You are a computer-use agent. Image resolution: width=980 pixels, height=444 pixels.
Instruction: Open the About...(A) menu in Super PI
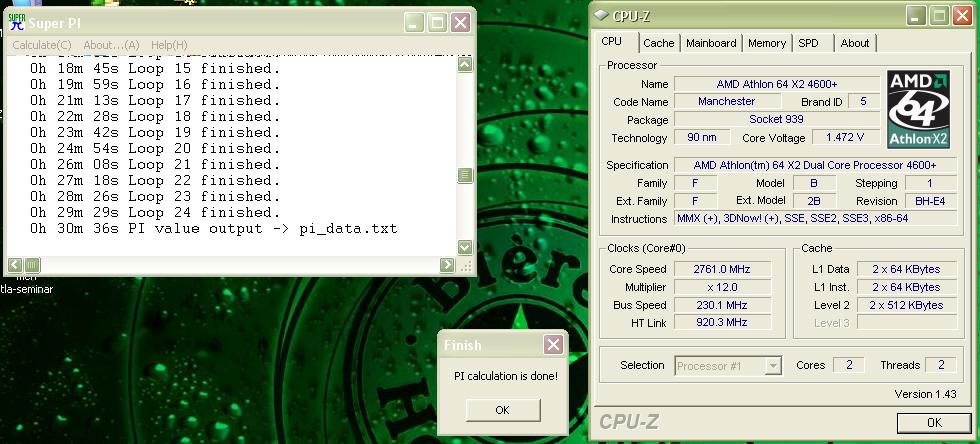(x=111, y=45)
